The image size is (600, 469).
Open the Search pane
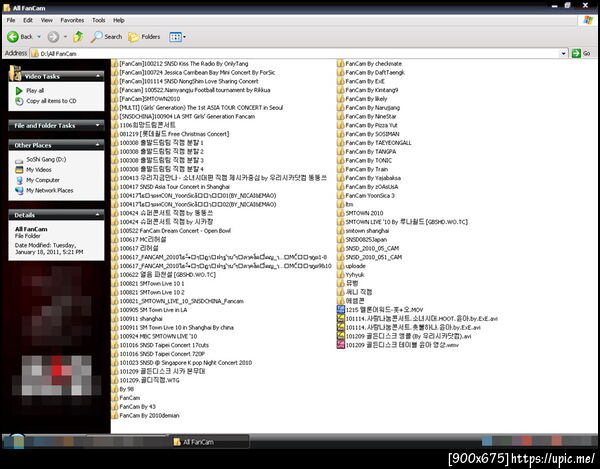click(107, 37)
